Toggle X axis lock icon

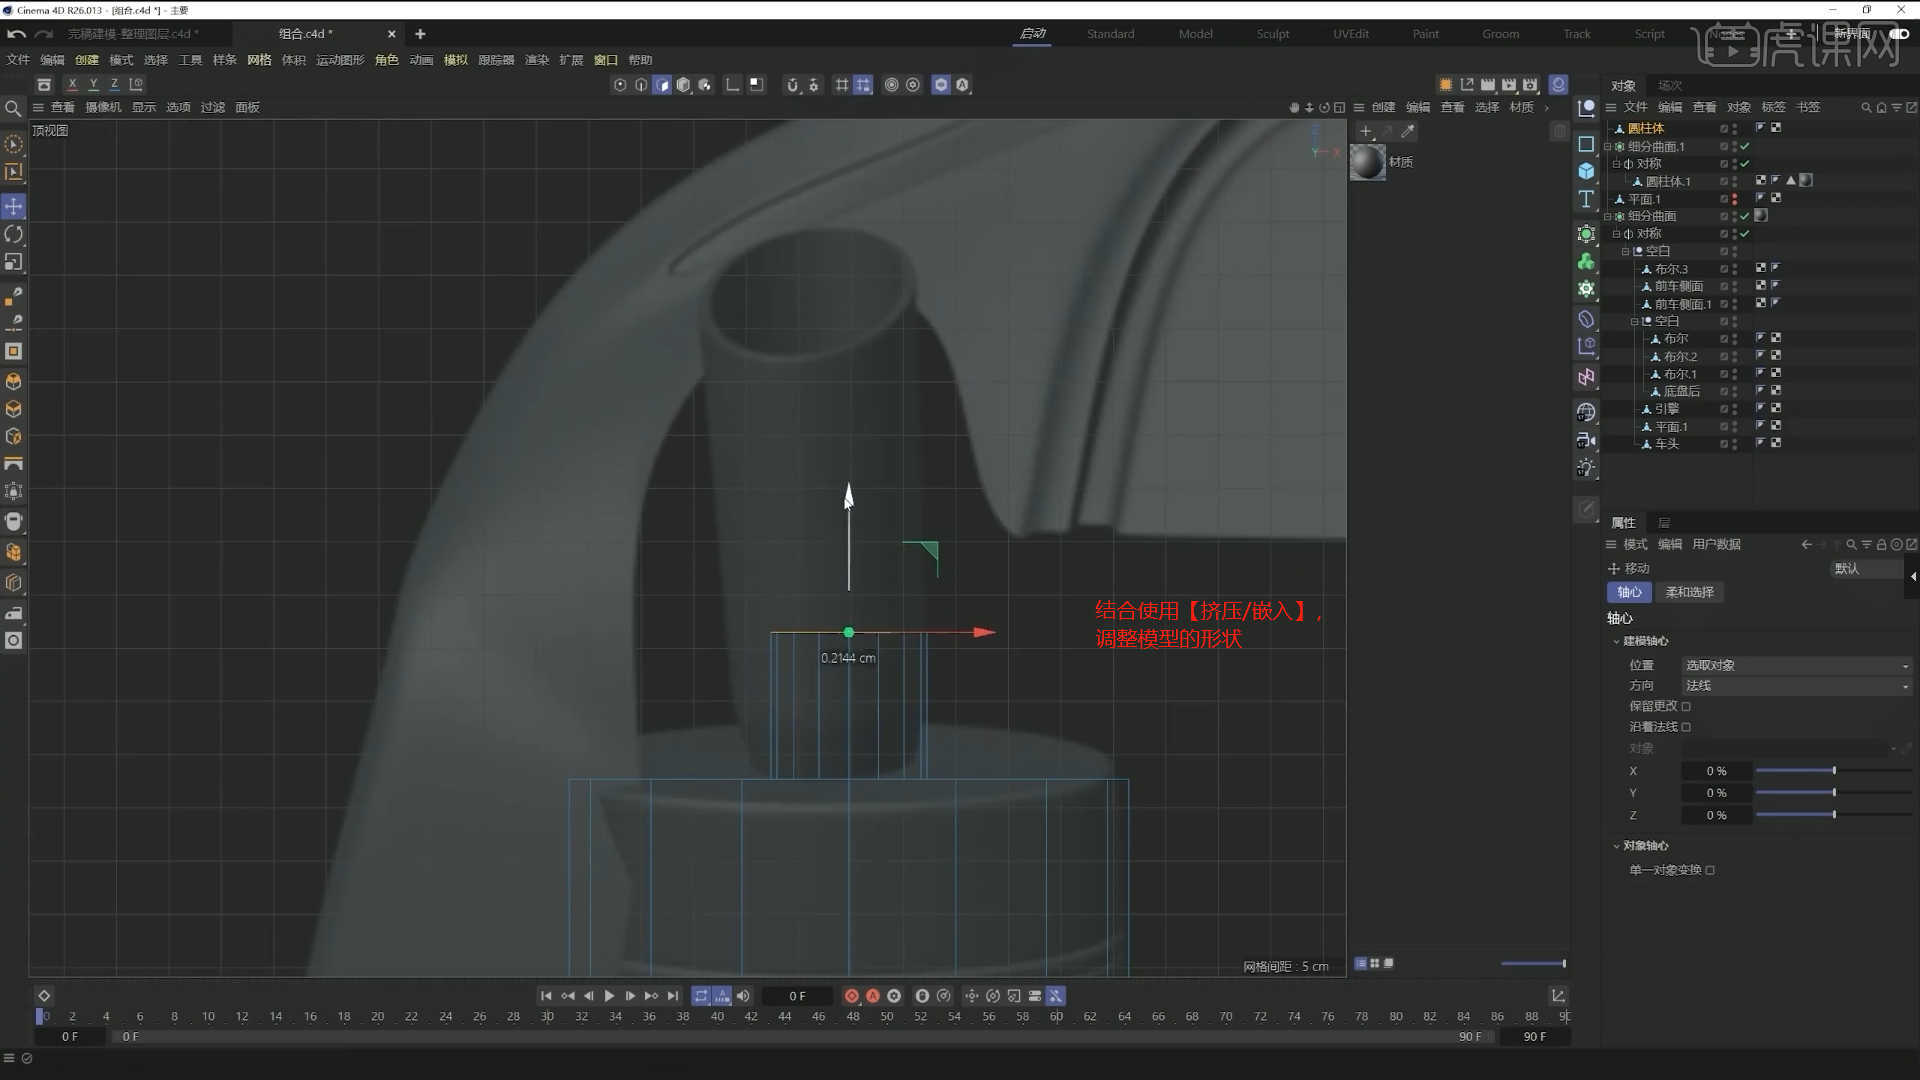click(x=72, y=84)
